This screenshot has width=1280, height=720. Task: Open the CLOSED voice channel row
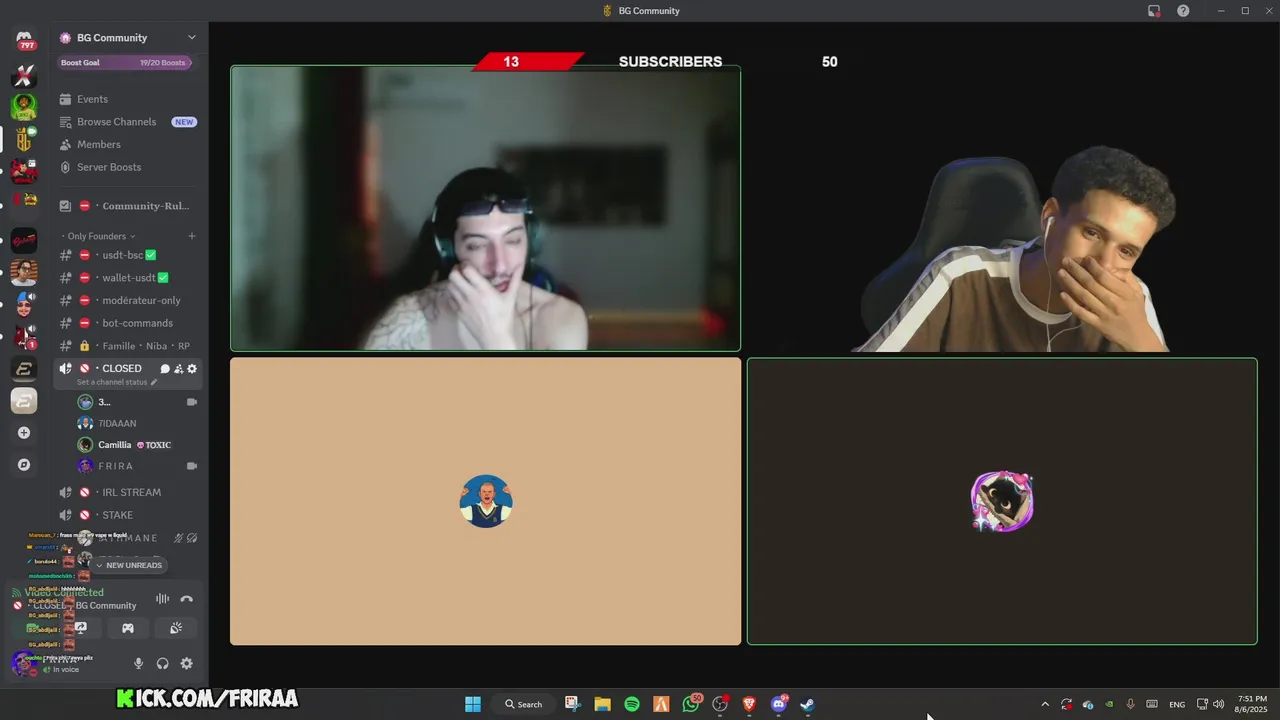click(128, 374)
